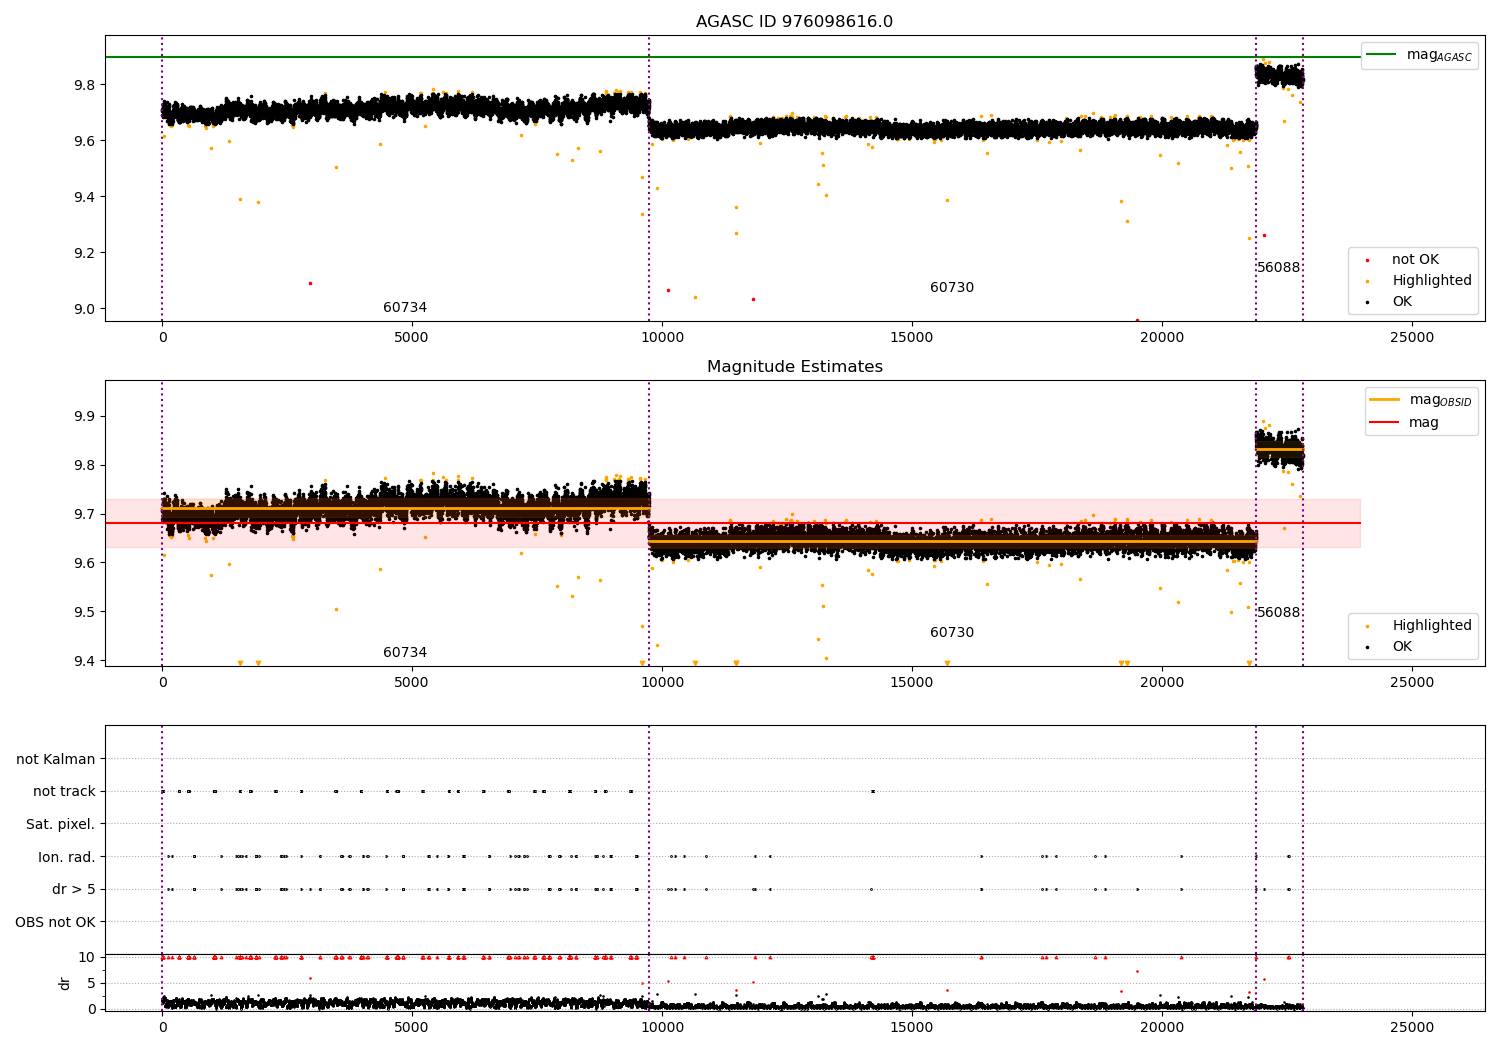Click obsid label 60730 in the top plot
This screenshot has height=1050, width=1500.
coord(952,288)
